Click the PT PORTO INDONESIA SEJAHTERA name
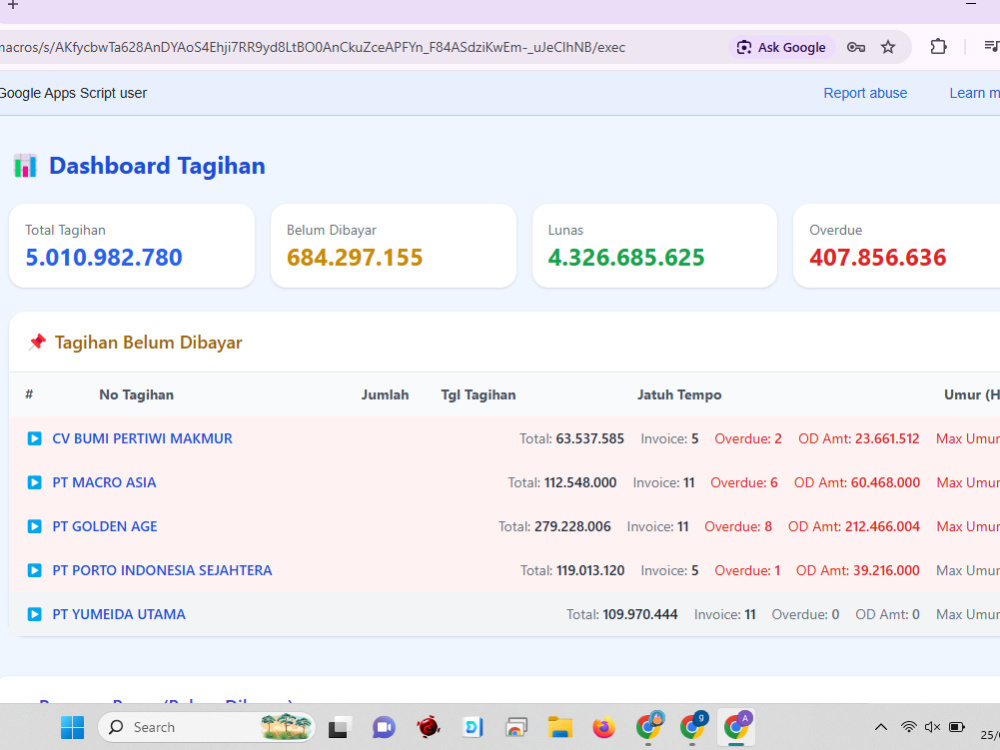The image size is (1000, 750). coord(162,571)
